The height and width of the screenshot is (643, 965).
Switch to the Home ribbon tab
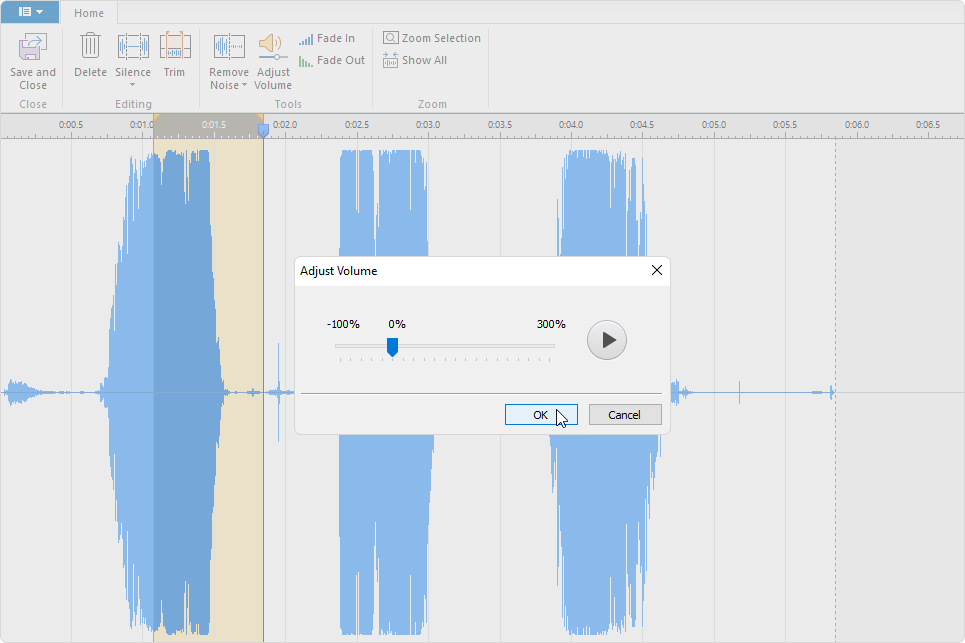89,13
